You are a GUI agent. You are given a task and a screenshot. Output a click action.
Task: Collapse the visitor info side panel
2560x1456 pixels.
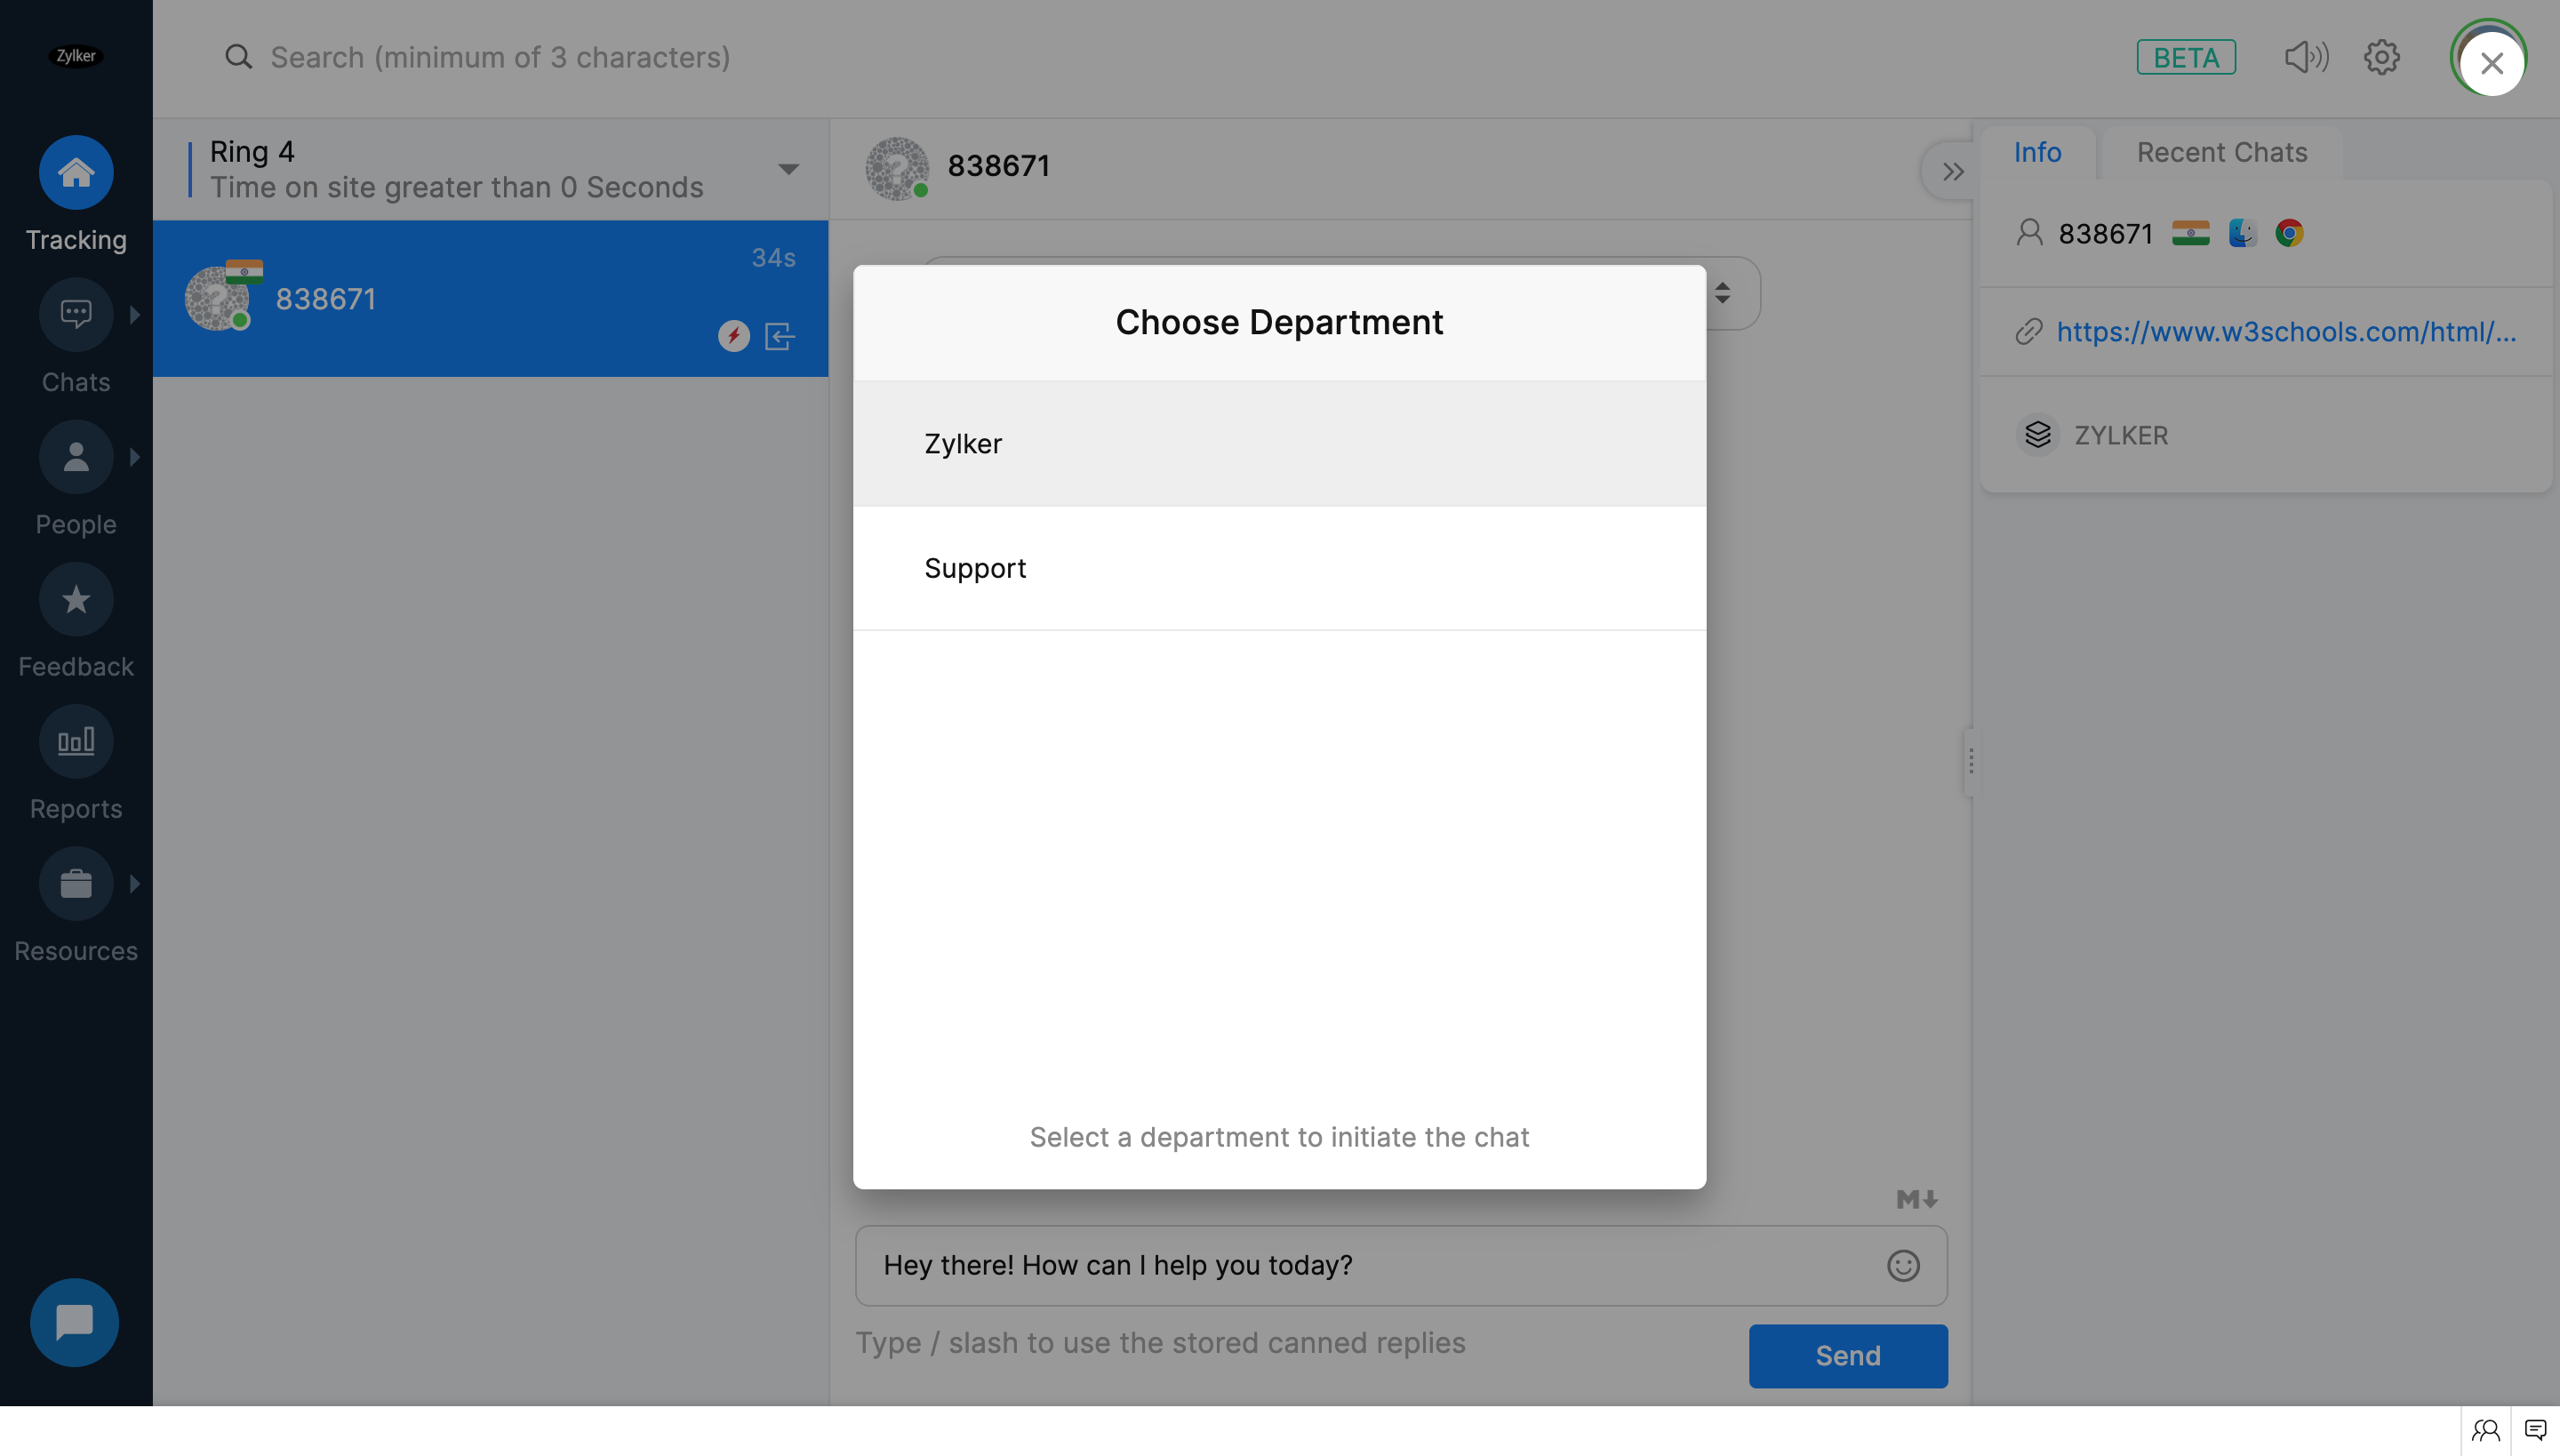click(1952, 172)
